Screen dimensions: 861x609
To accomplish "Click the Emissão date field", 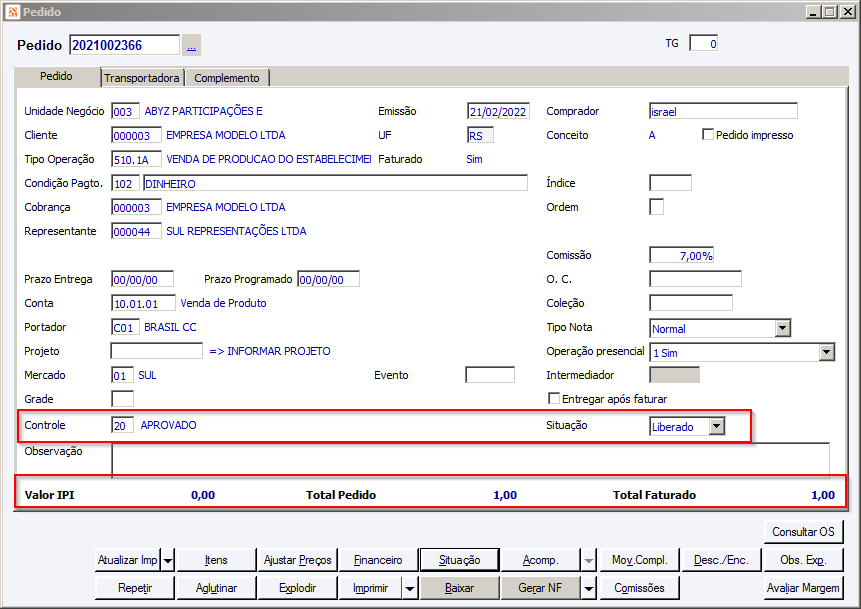I will [499, 111].
